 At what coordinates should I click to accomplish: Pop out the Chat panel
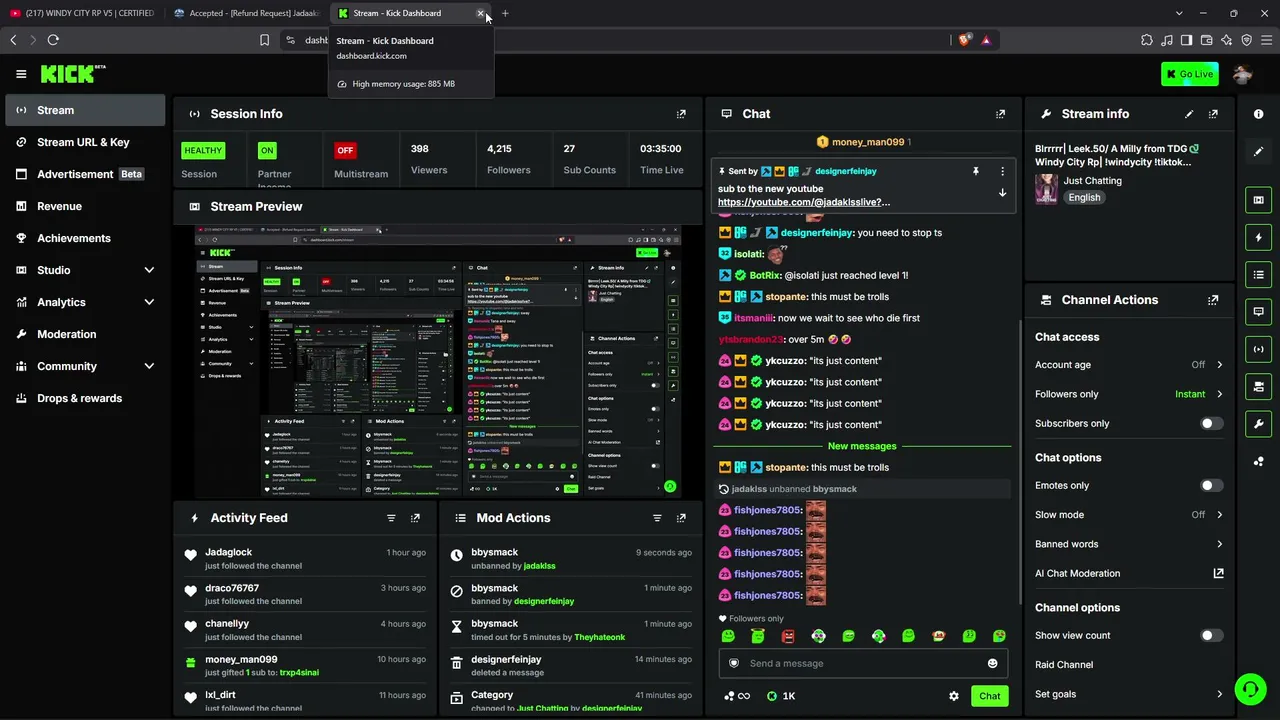[x=1000, y=114]
